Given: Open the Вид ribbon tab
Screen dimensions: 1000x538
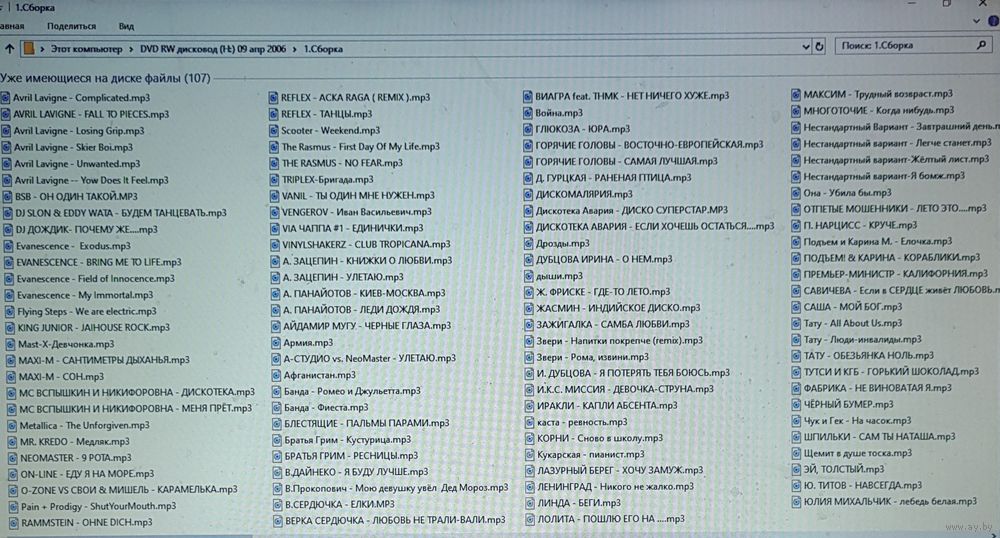Looking at the screenshot, I should tap(126, 26).
